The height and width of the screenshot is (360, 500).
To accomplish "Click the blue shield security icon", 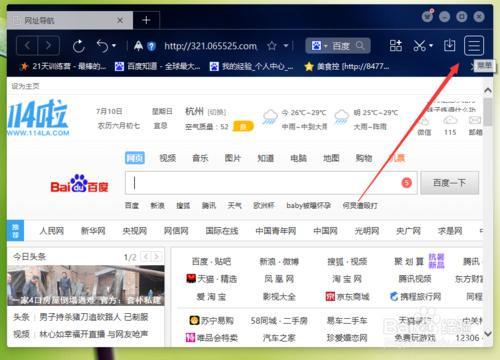I will 152,46.
